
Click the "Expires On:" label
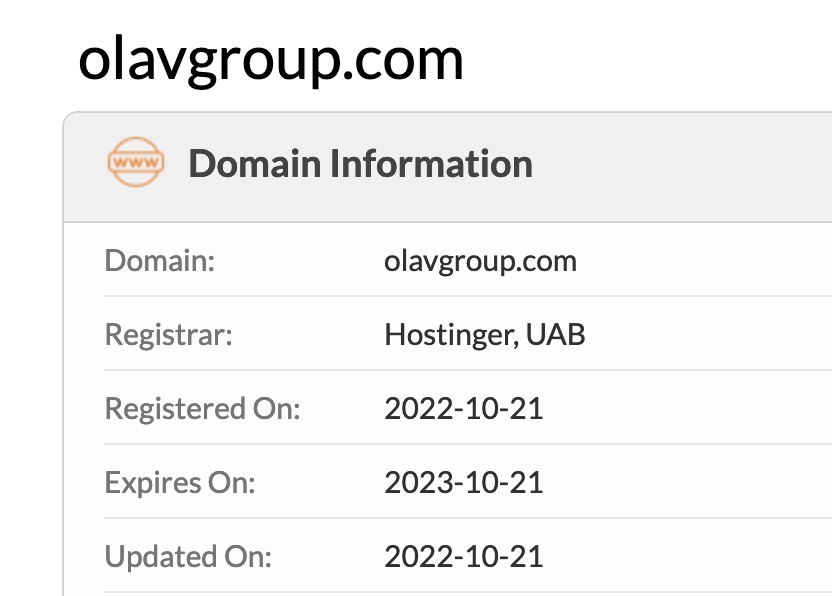(x=180, y=483)
